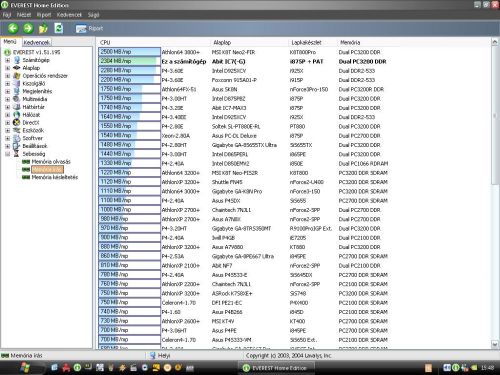Activate EVEREST Home Edition taskbar button

[276, 368]
